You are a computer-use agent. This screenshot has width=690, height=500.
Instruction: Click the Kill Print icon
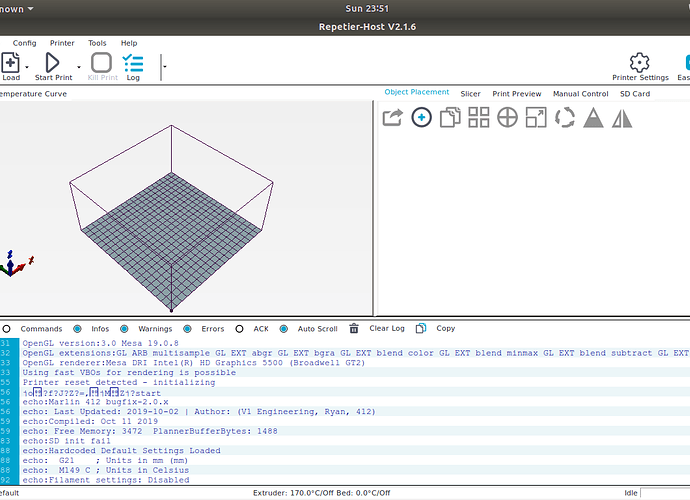(x=101, y=62)
